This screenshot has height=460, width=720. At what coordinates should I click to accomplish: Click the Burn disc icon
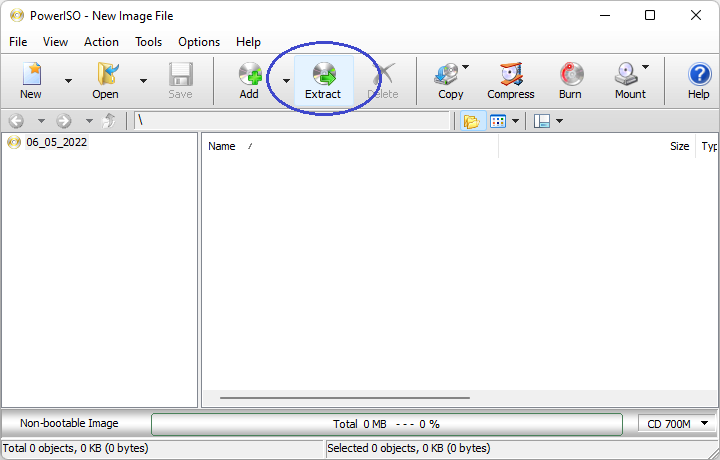[x=570, y=80]
